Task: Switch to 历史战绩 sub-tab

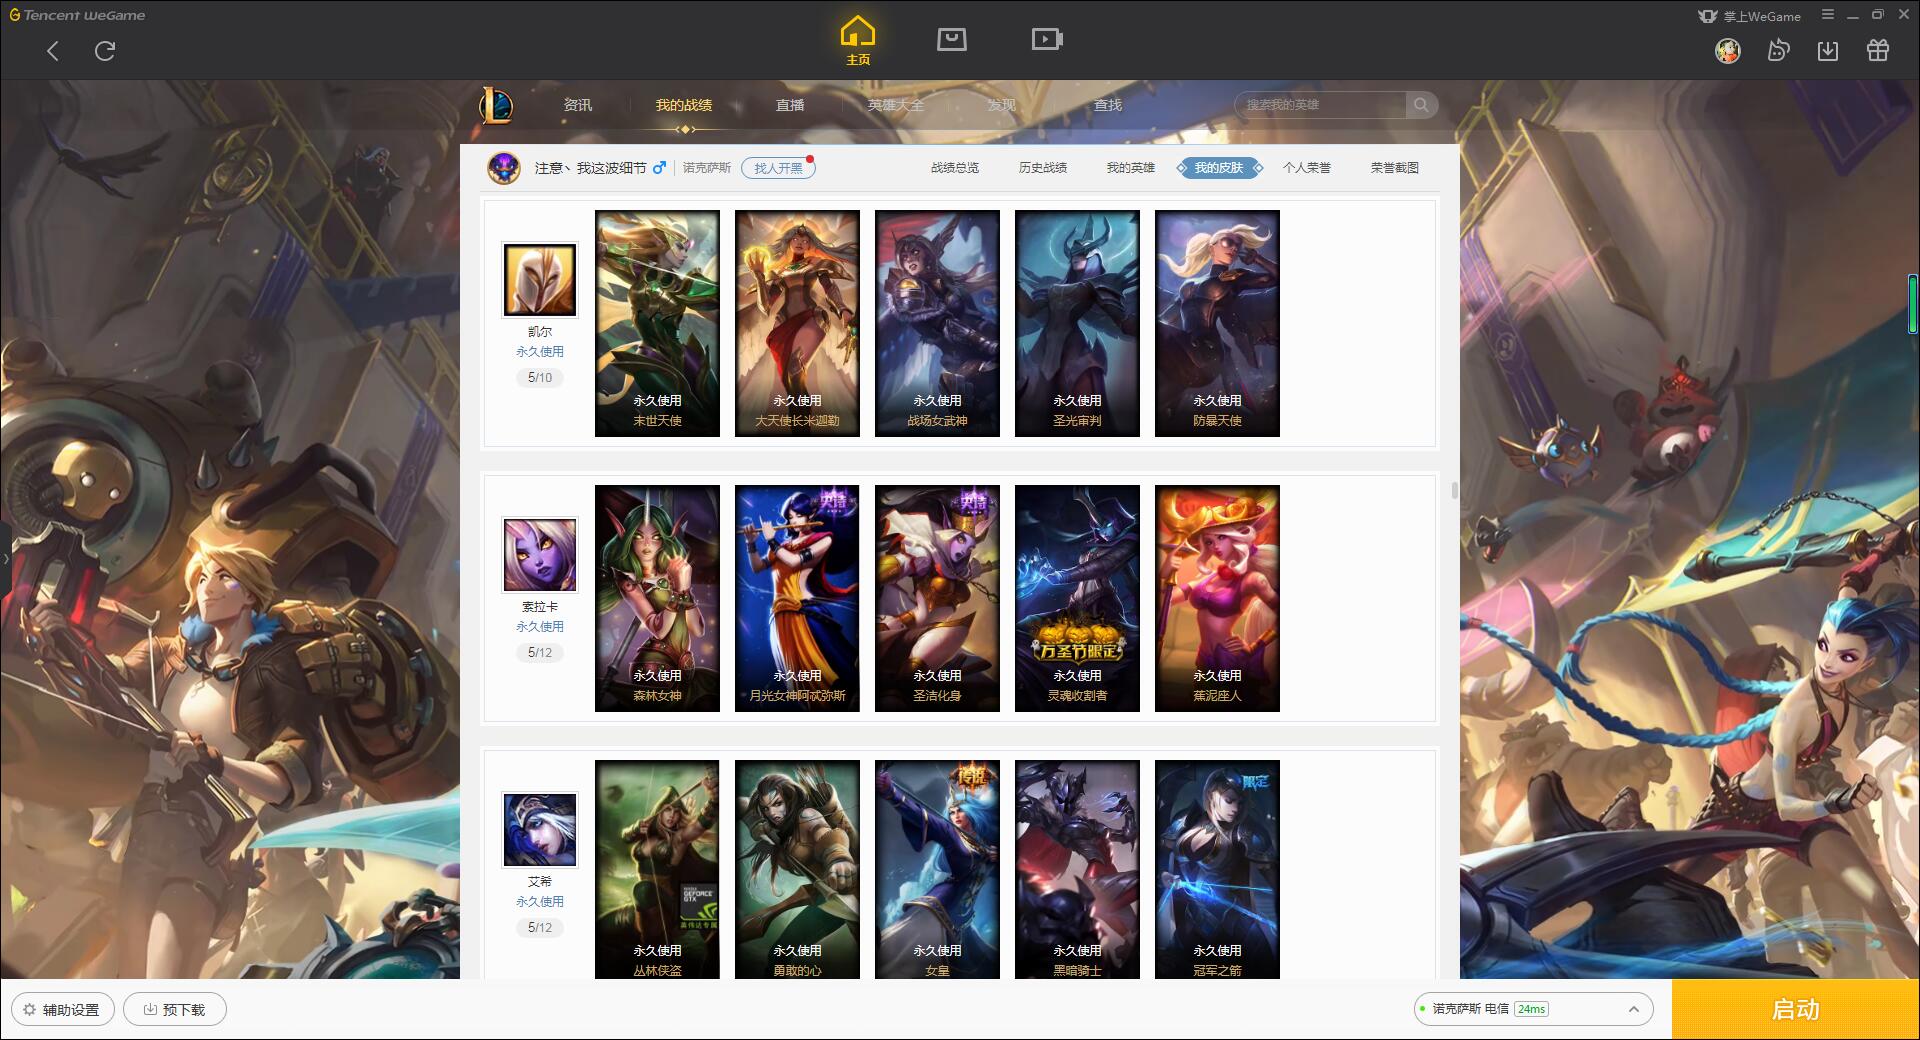Action: tap(1043, 168)
